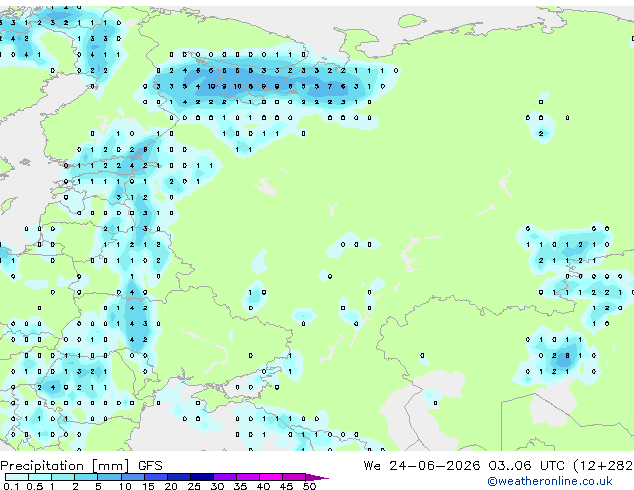Click the 5–10 mm legend color box

109,477
